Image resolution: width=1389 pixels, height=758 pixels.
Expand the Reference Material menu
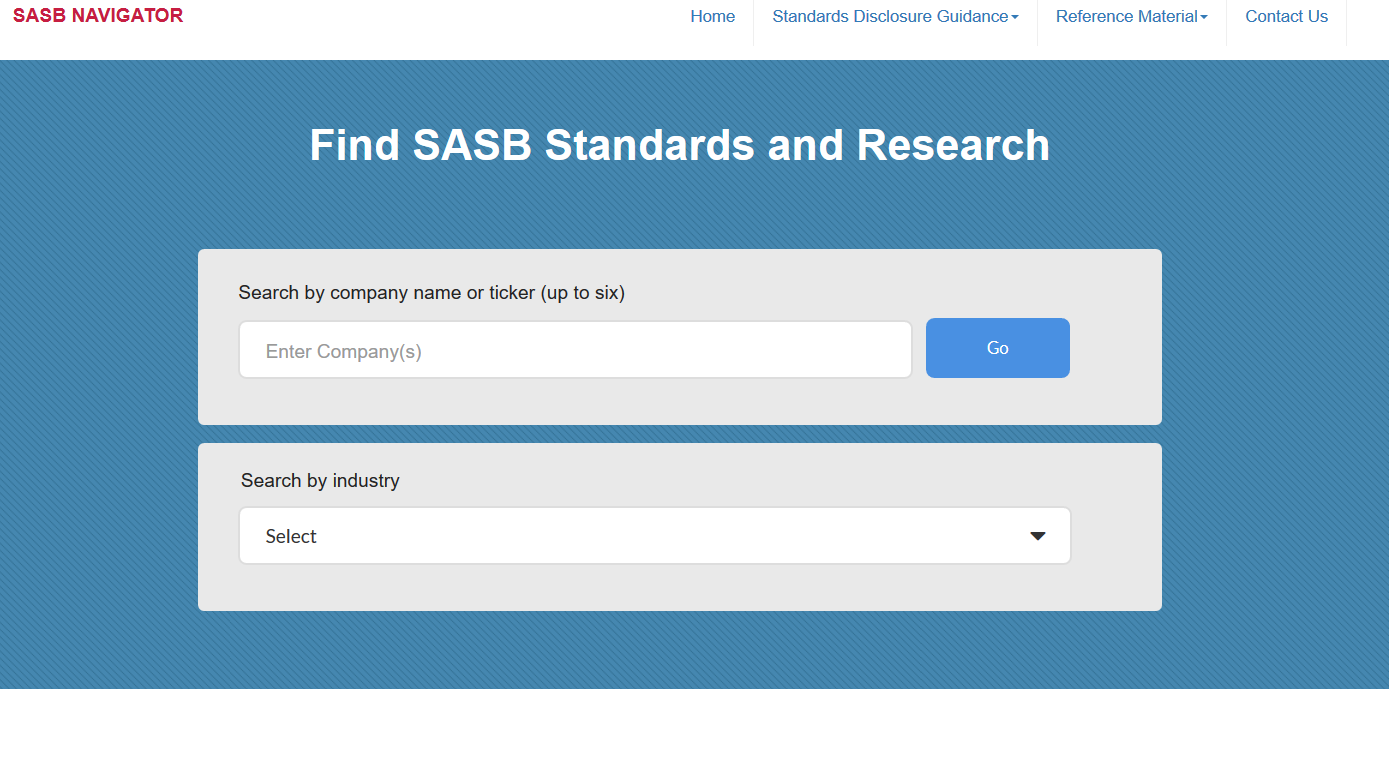point(1126,17)
